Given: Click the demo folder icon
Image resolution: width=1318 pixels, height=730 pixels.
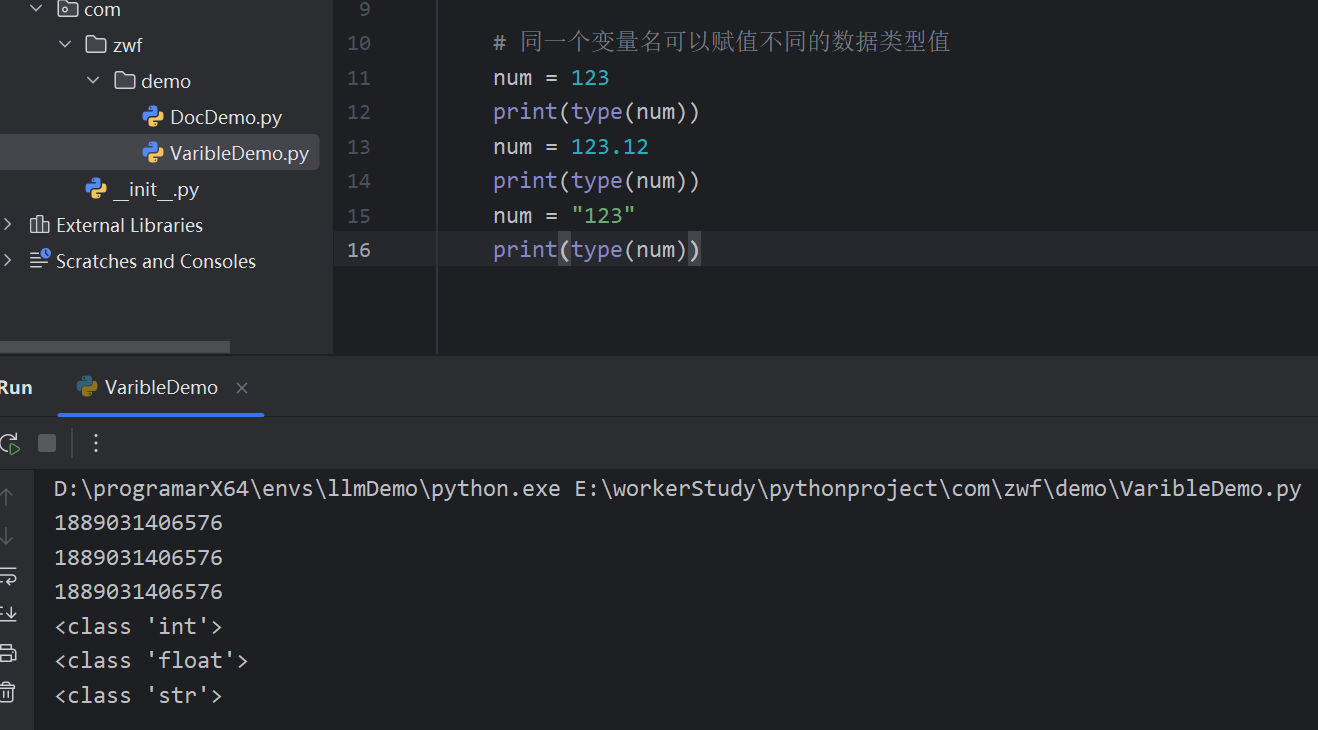Looking at the screenshot, I should click(125, 80).
